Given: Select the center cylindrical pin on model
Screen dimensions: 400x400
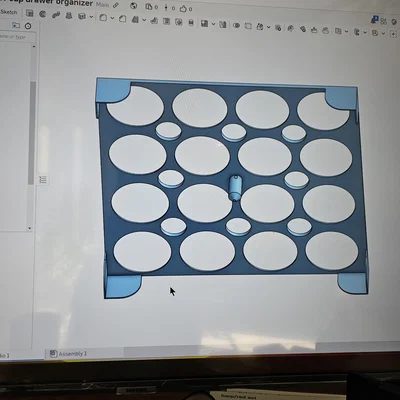Looking at the screenshot, I should point(235,188).
